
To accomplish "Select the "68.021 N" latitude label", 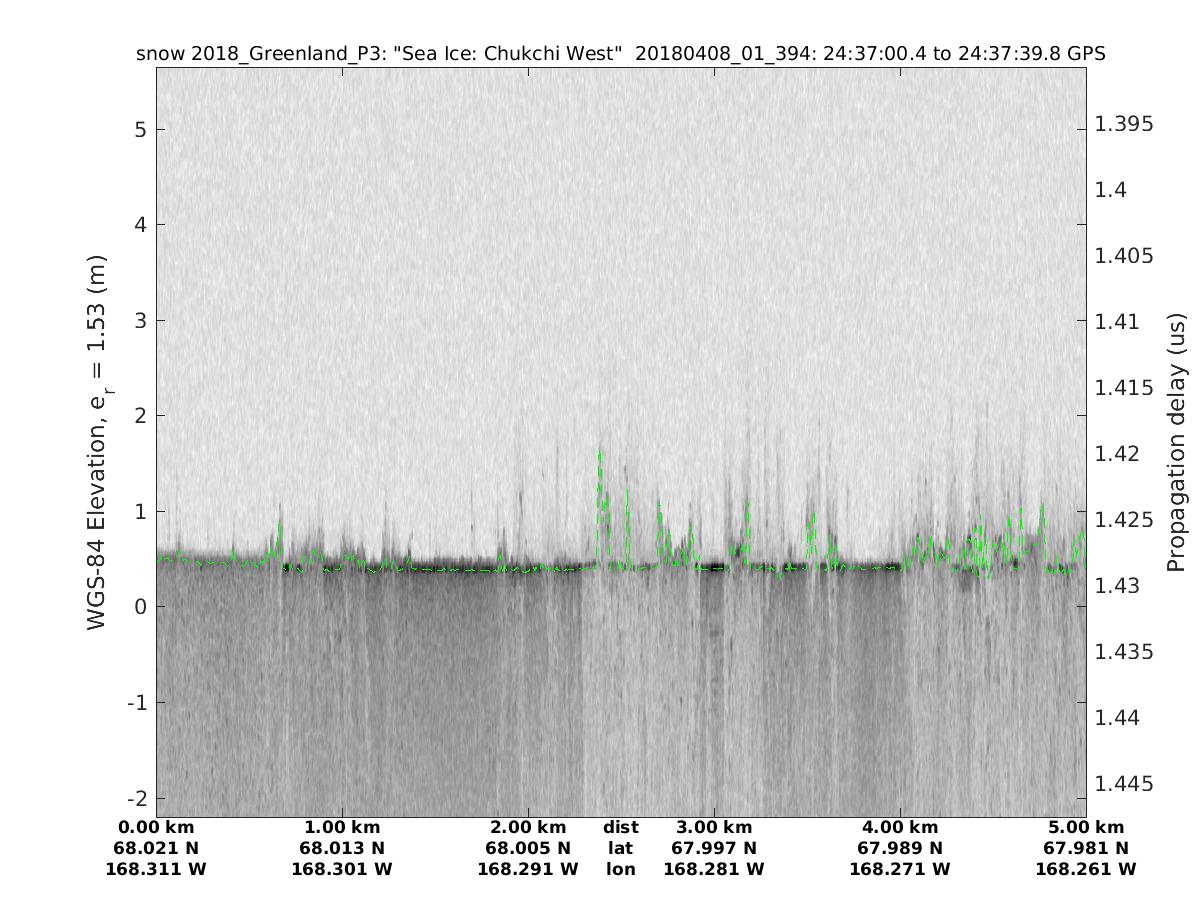I will 156,848.
